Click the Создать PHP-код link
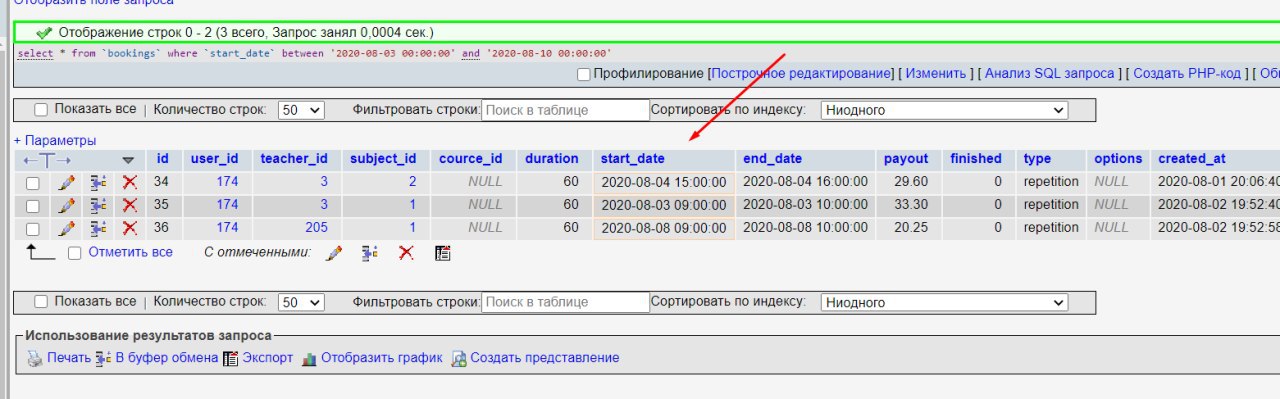Image resolution: width=1280 pixels, height=399 pixels. click(x=1187, y=74)
